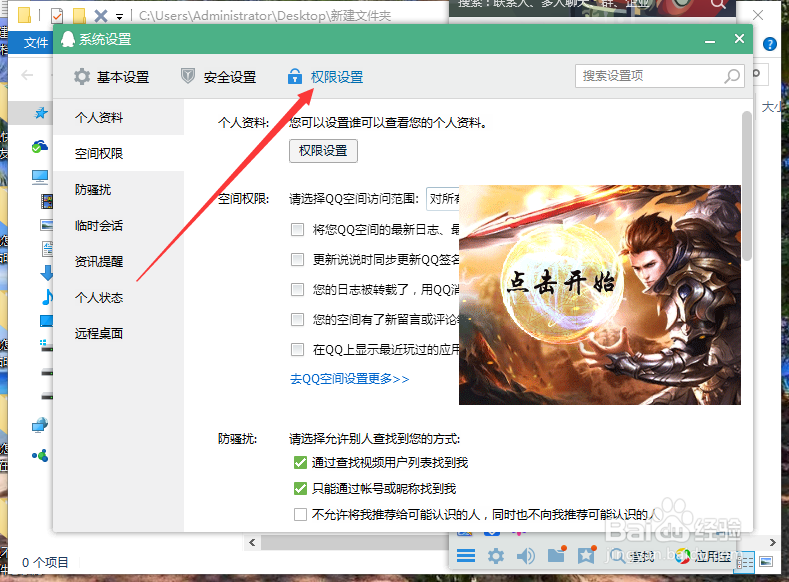Click the star favorites icon in QQ bottom bar
The image size is (789, 582).
pyautogui.click(x=586, y=555)
